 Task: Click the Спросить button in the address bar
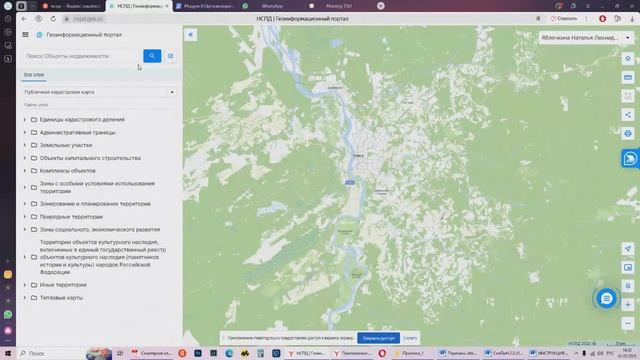pos(564,19)
